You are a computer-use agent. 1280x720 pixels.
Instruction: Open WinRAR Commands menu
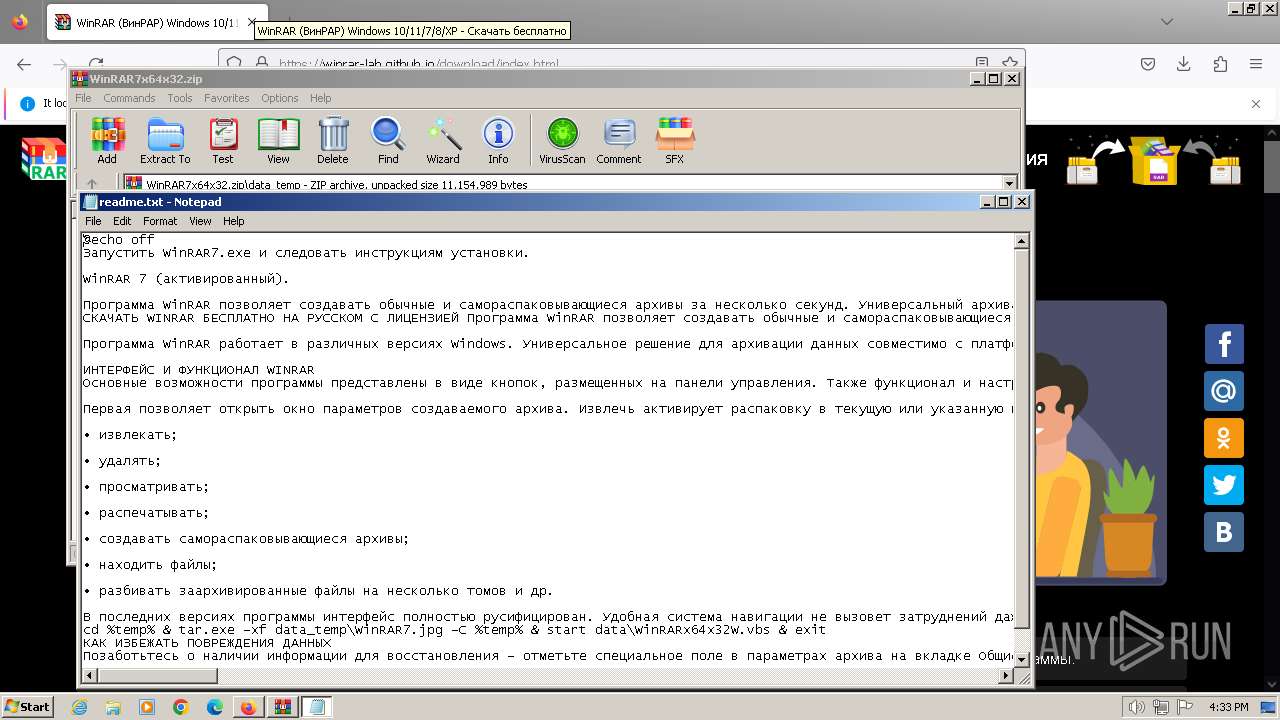tap(129, 98)
